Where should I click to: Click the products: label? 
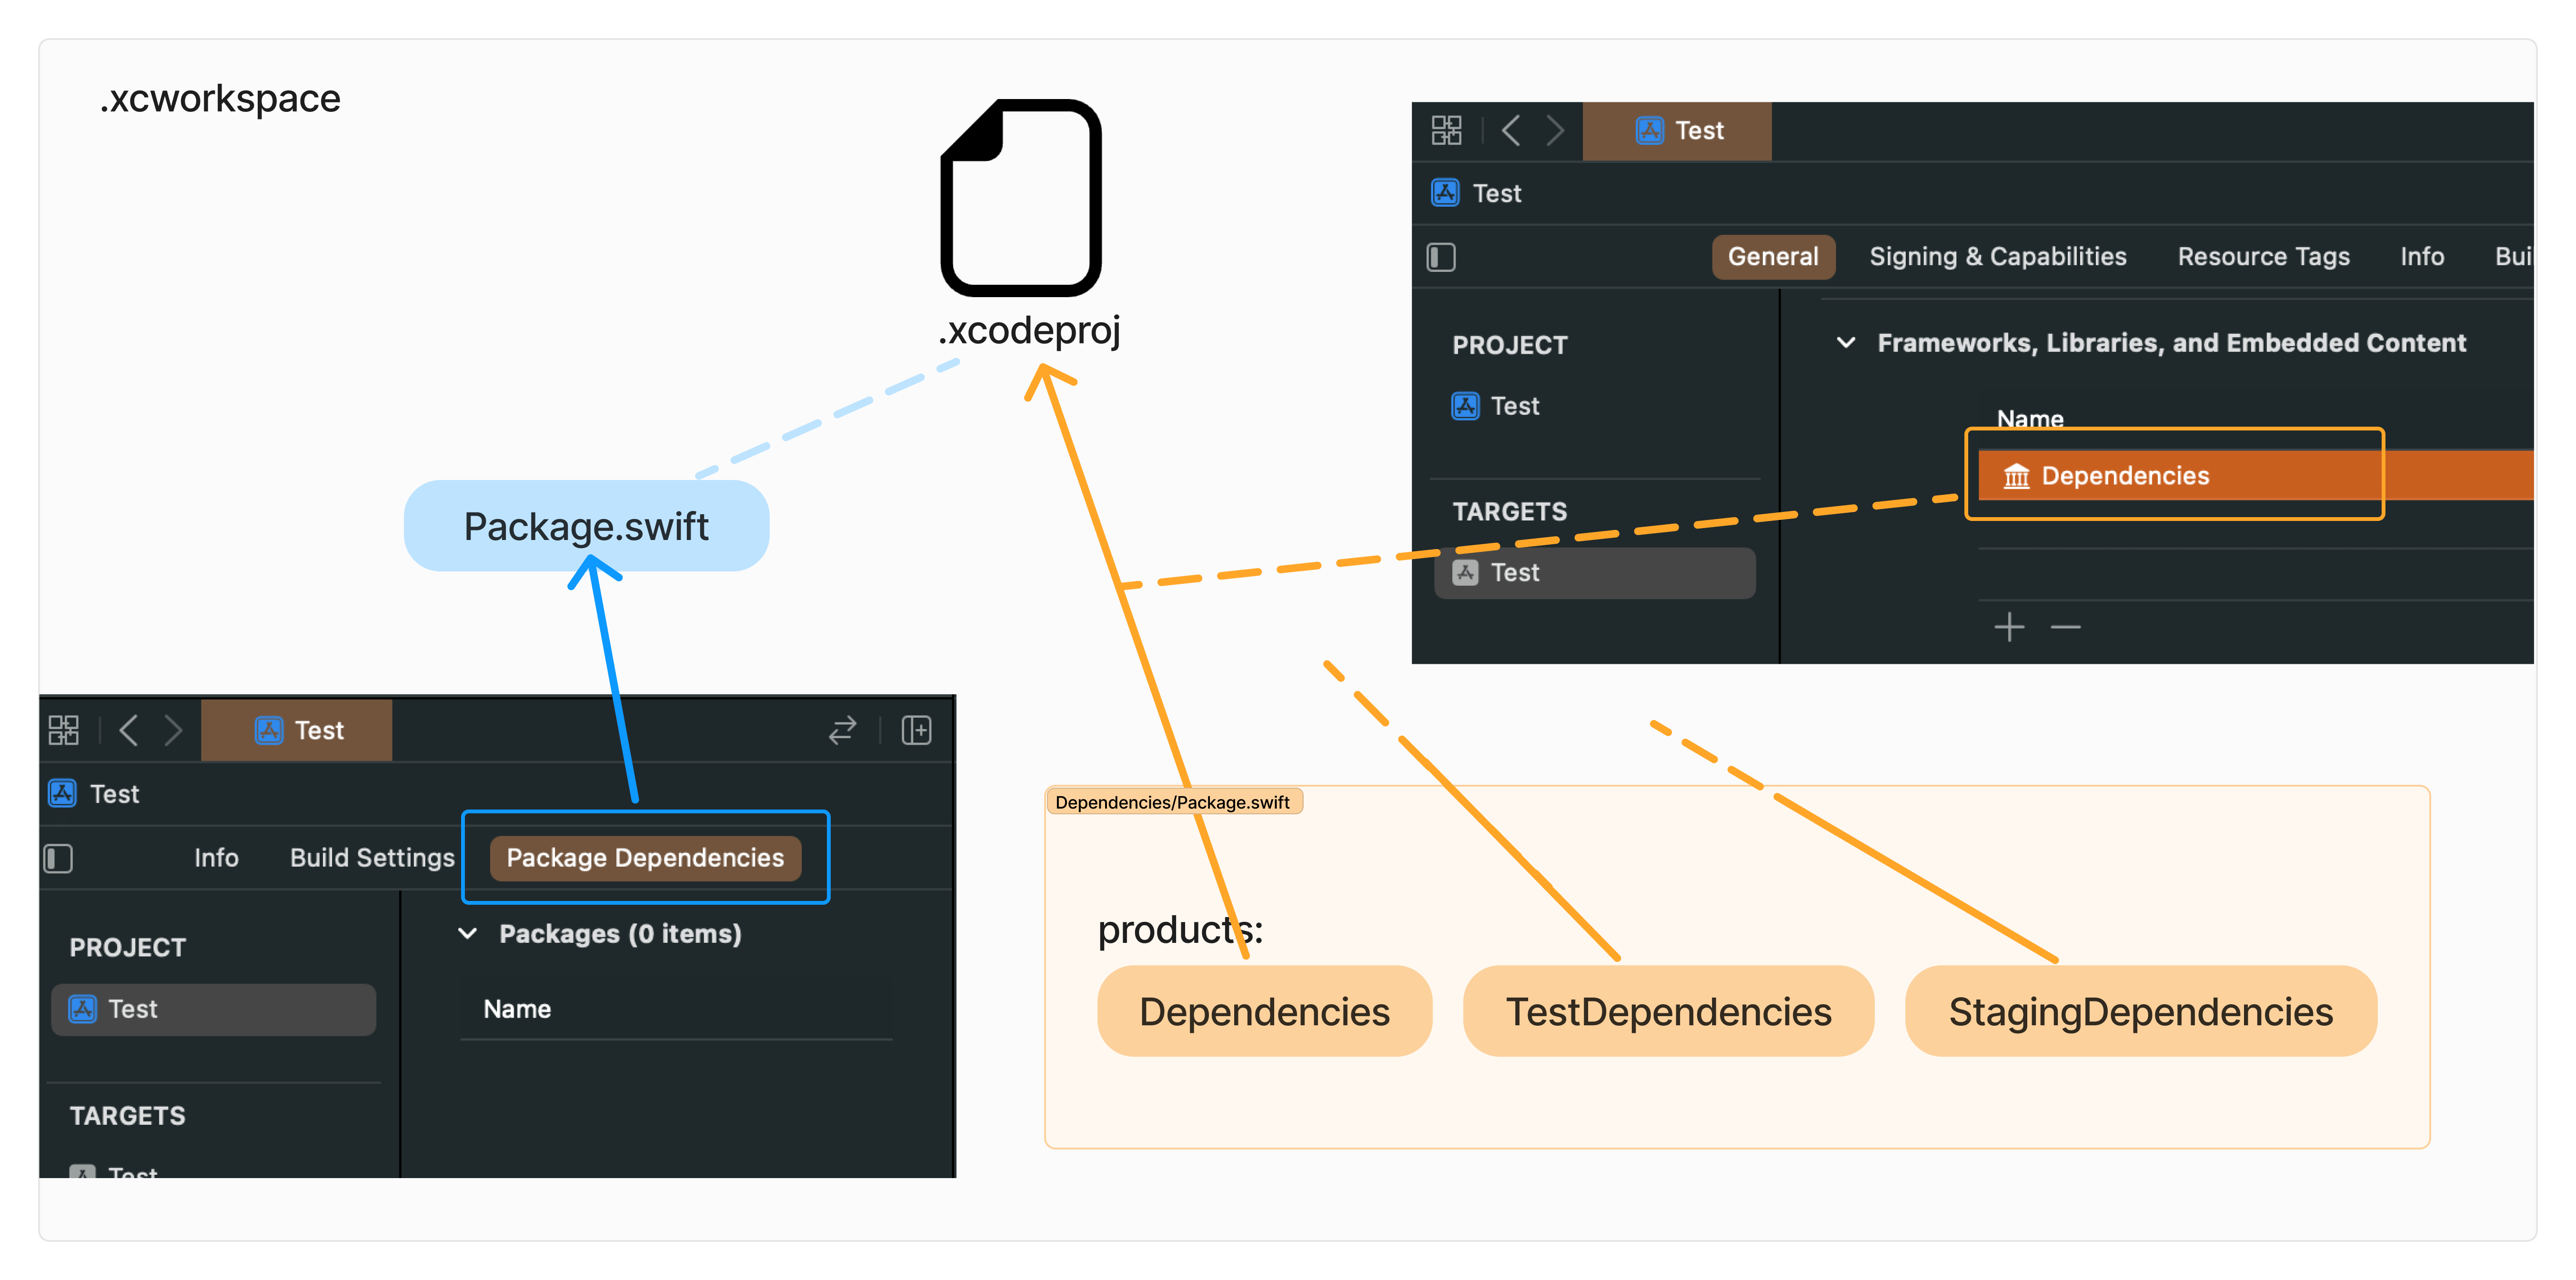[1180, 930]
